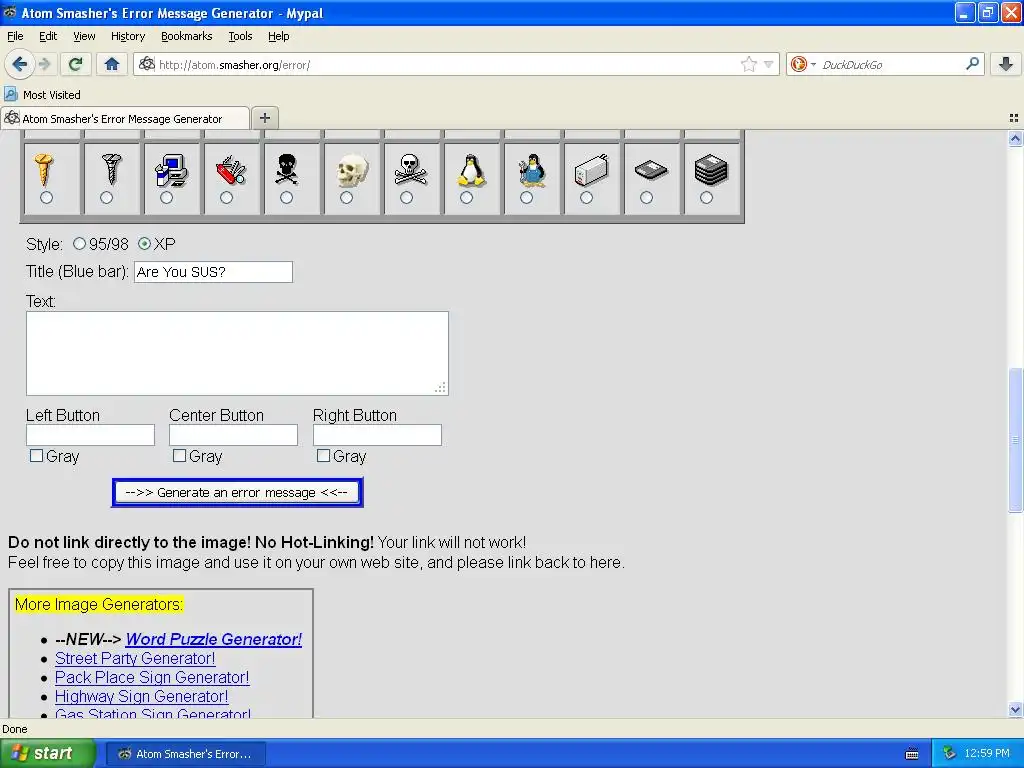Click the Left Button text field

(90, 435)
